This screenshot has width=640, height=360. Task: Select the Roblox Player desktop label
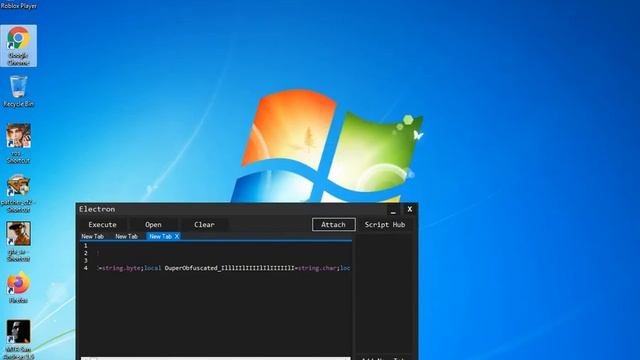pos(19,6)
